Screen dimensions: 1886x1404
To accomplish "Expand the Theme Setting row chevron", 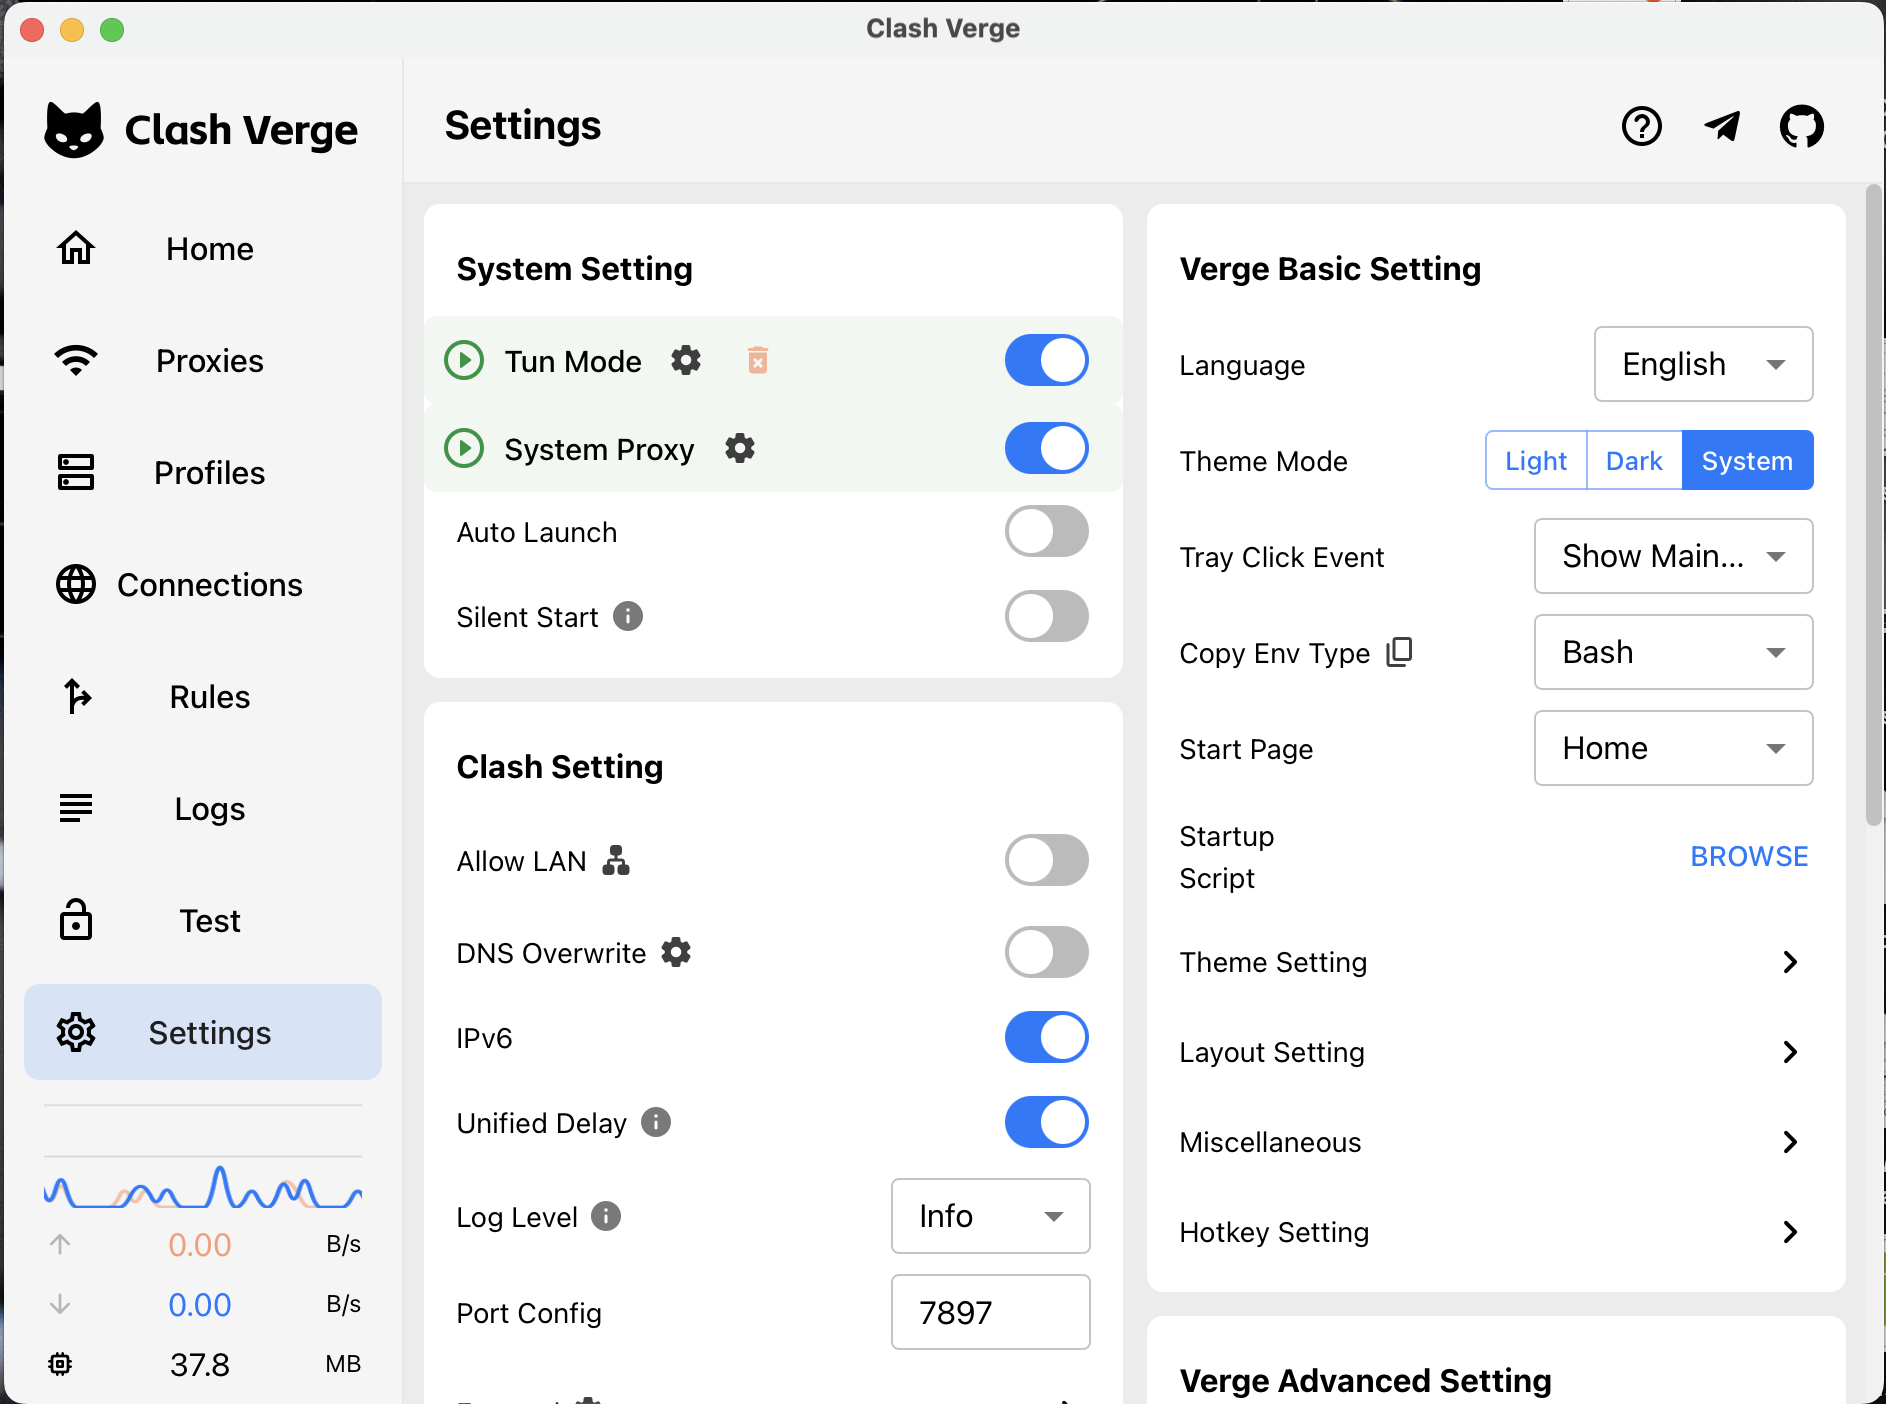I will tap(1790, 962).
